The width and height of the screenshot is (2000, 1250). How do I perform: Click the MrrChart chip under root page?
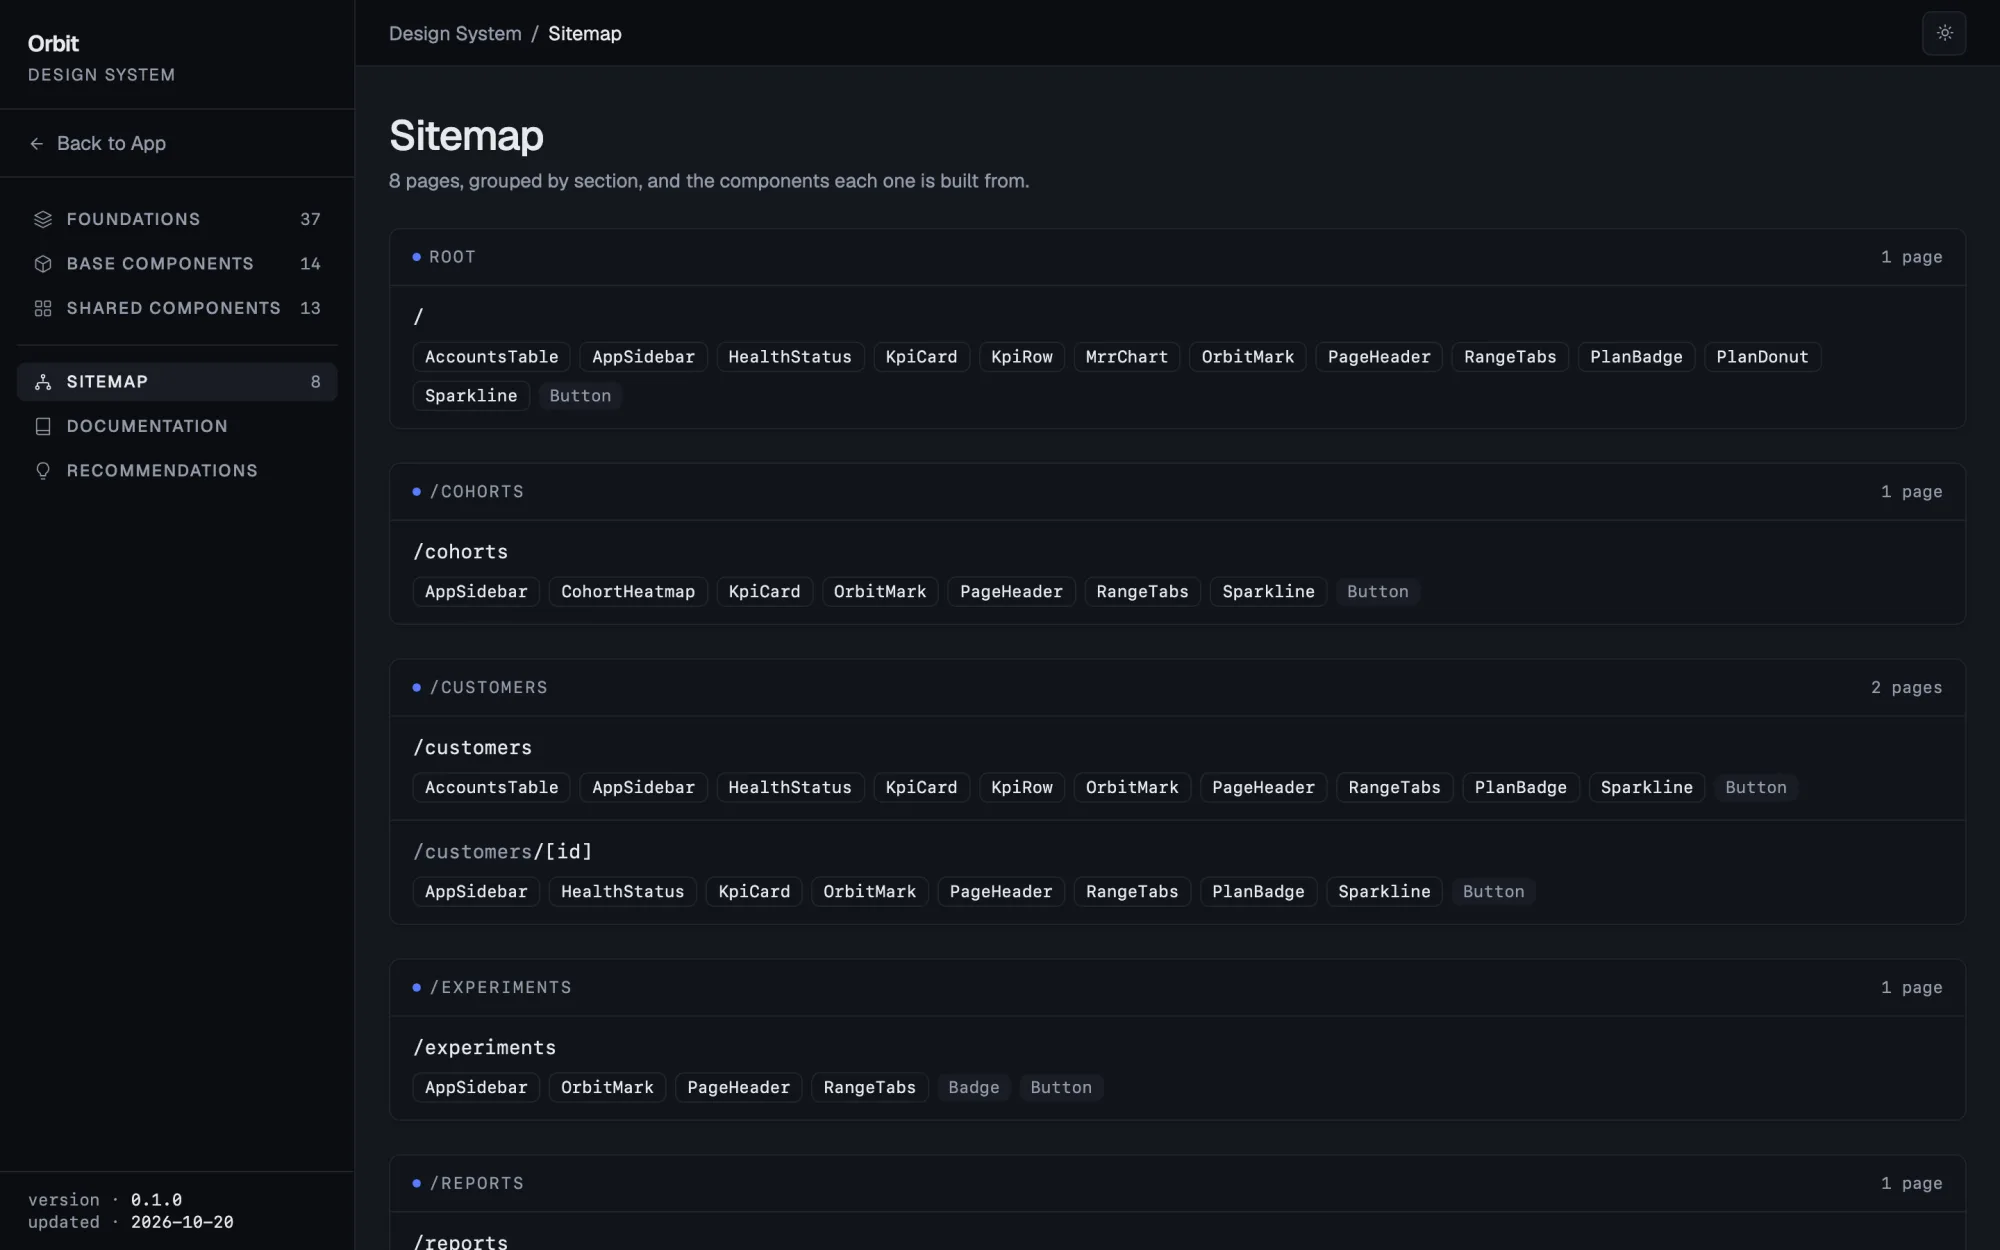click(1127, 357)
